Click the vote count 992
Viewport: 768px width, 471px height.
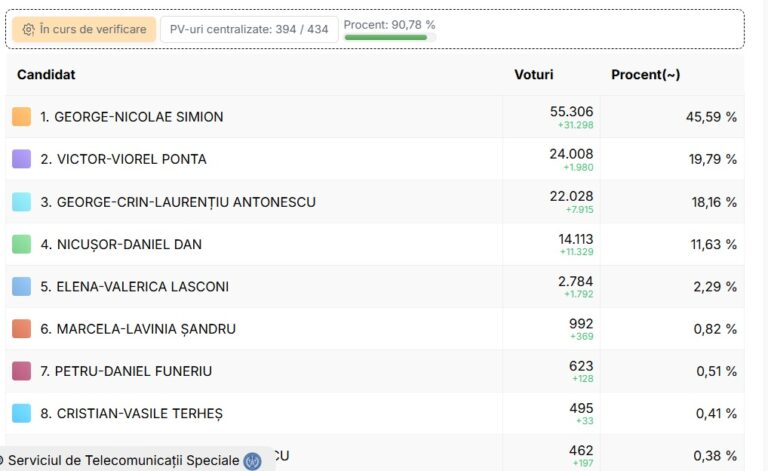[x=581, y=324]
